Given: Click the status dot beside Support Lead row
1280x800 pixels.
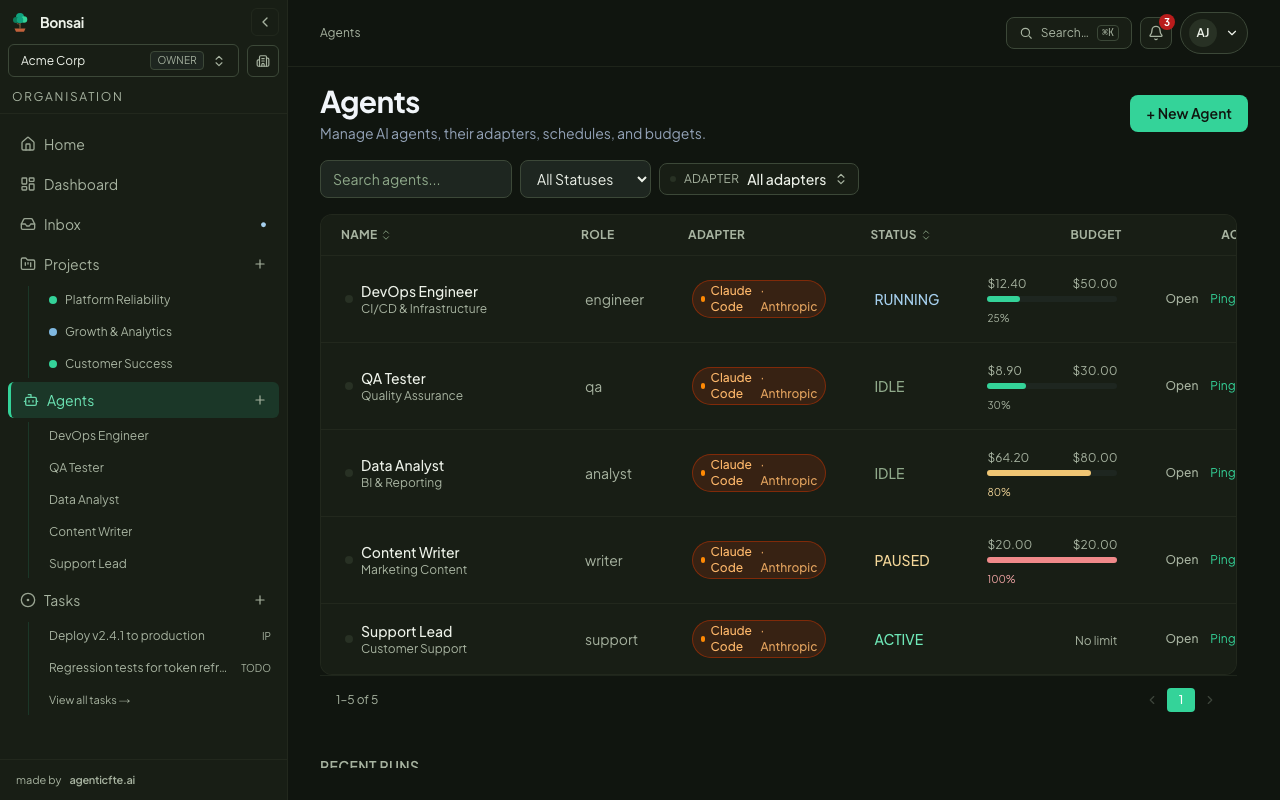Looking at the screenshot, I should [349, 639].
